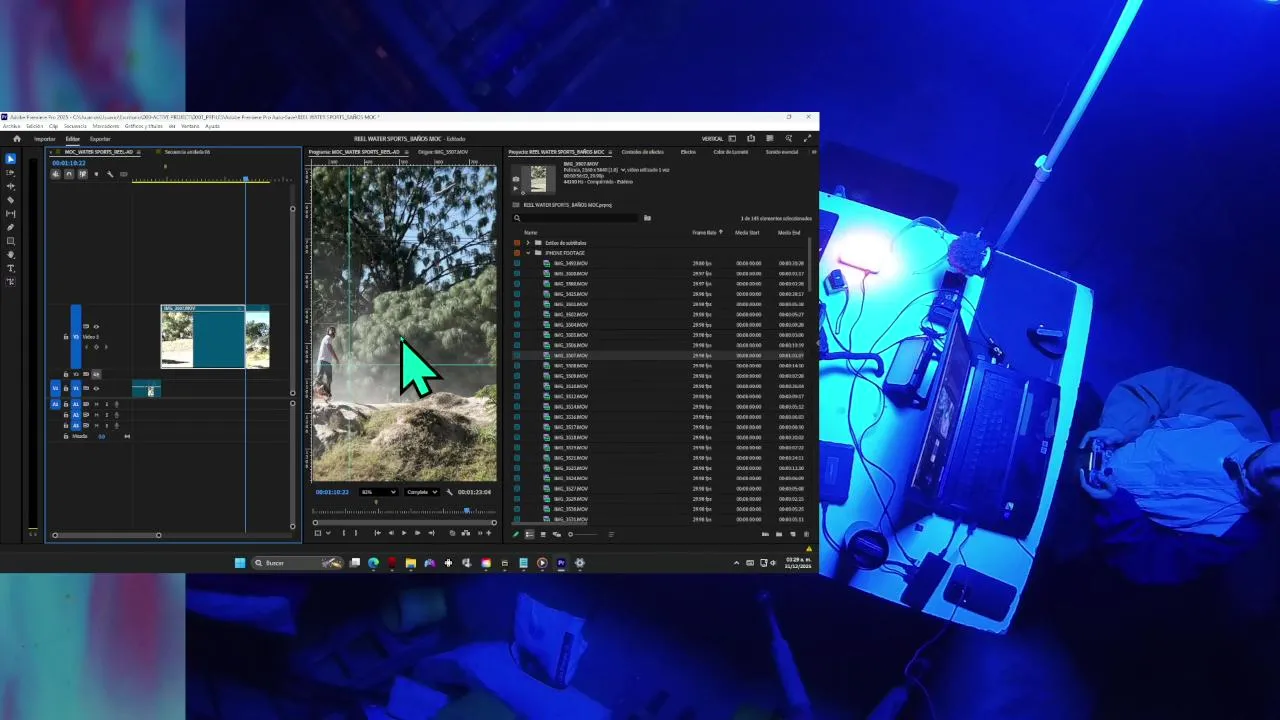Image resolution: width=1280 pixels, height=720 pixels.
Task: Expand the Estilos de subtítulos bin
Action: point(527,243)
